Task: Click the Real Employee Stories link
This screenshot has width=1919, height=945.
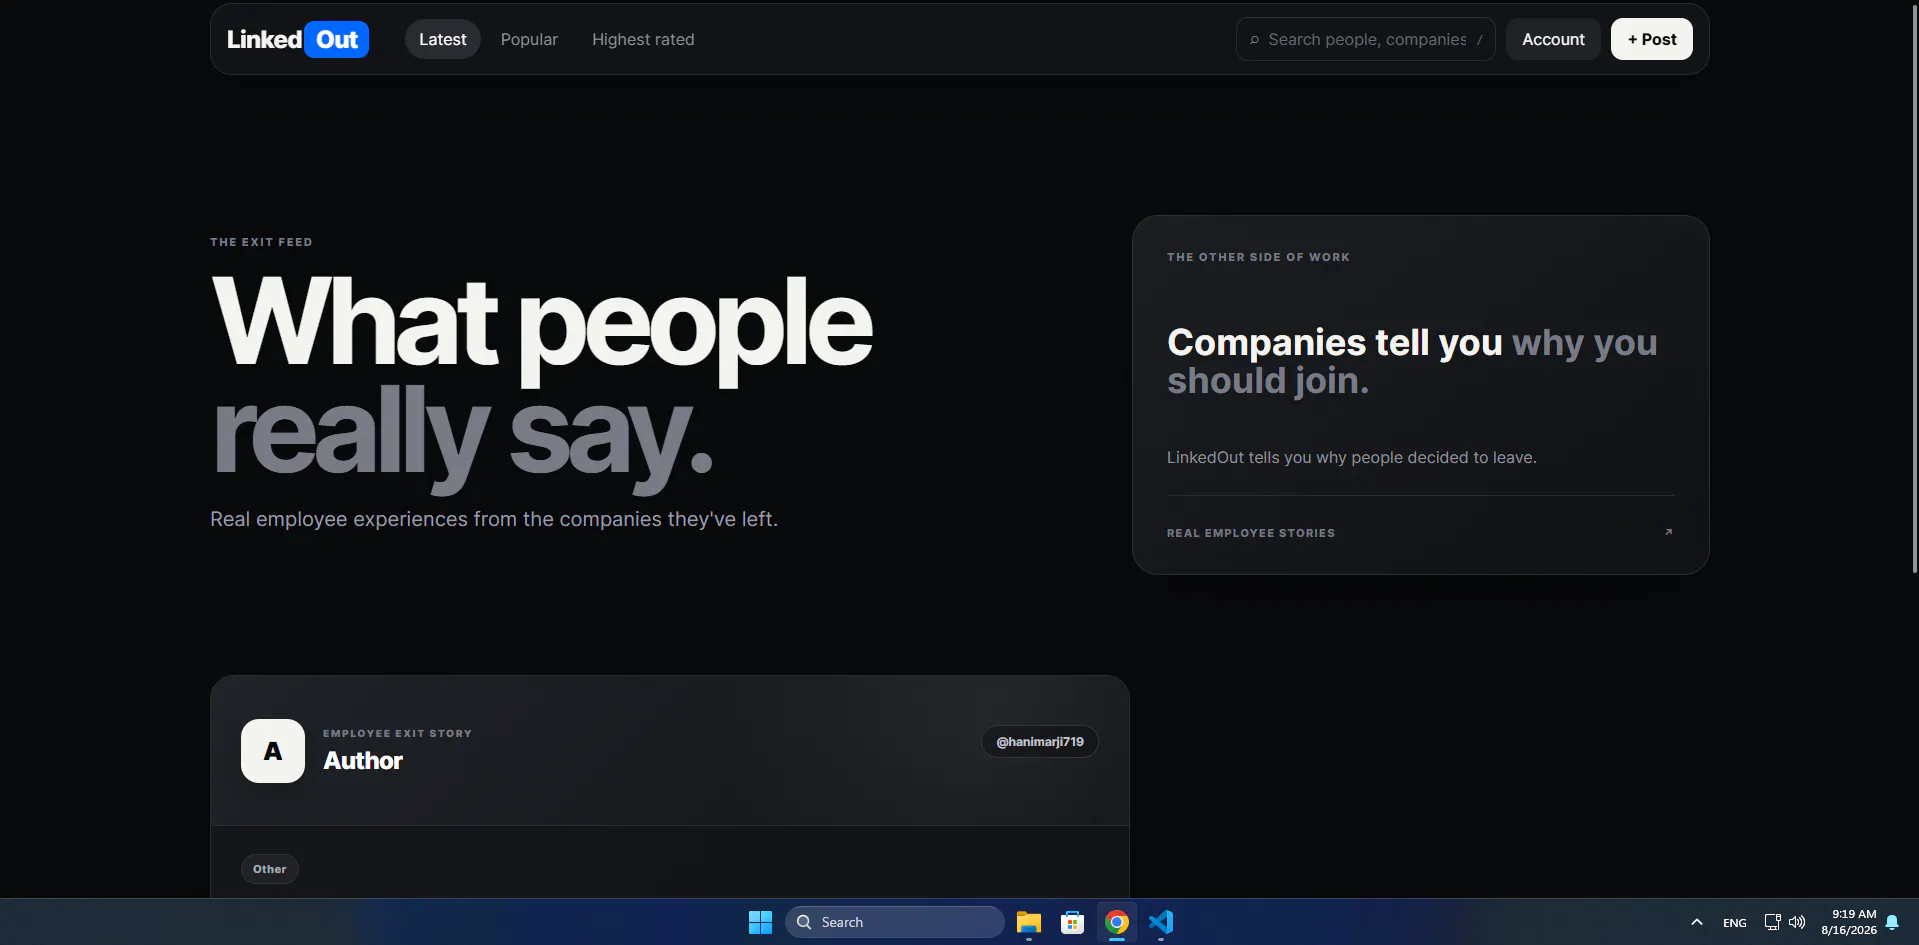Action: tap(1251, 533)
